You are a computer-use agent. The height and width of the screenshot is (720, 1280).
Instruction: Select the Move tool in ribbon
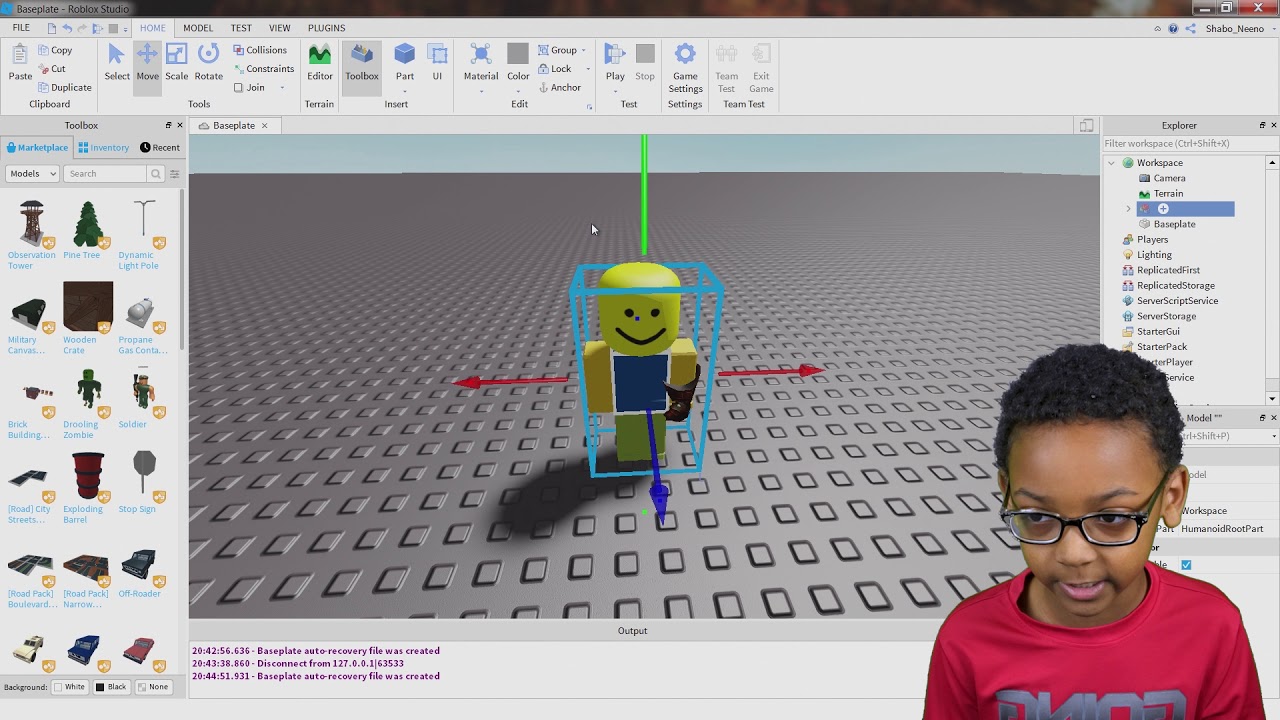147,62
